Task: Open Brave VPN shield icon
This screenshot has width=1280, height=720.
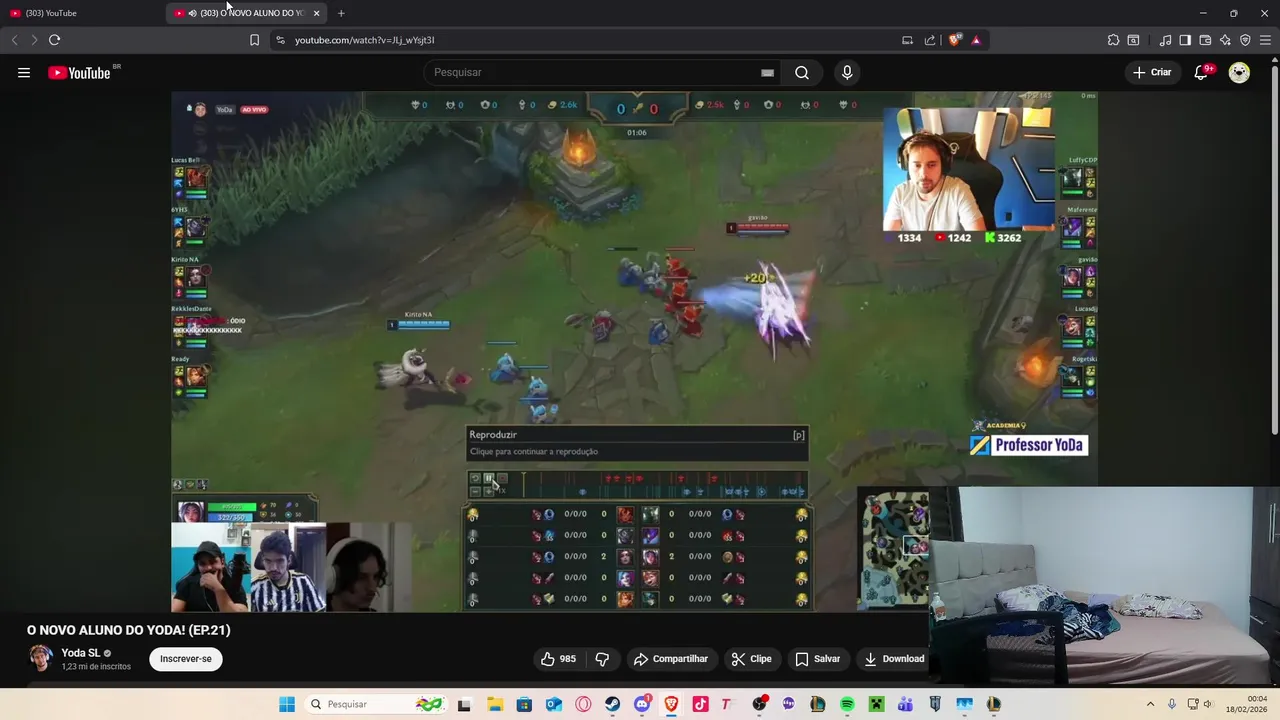Action: 1245,40
